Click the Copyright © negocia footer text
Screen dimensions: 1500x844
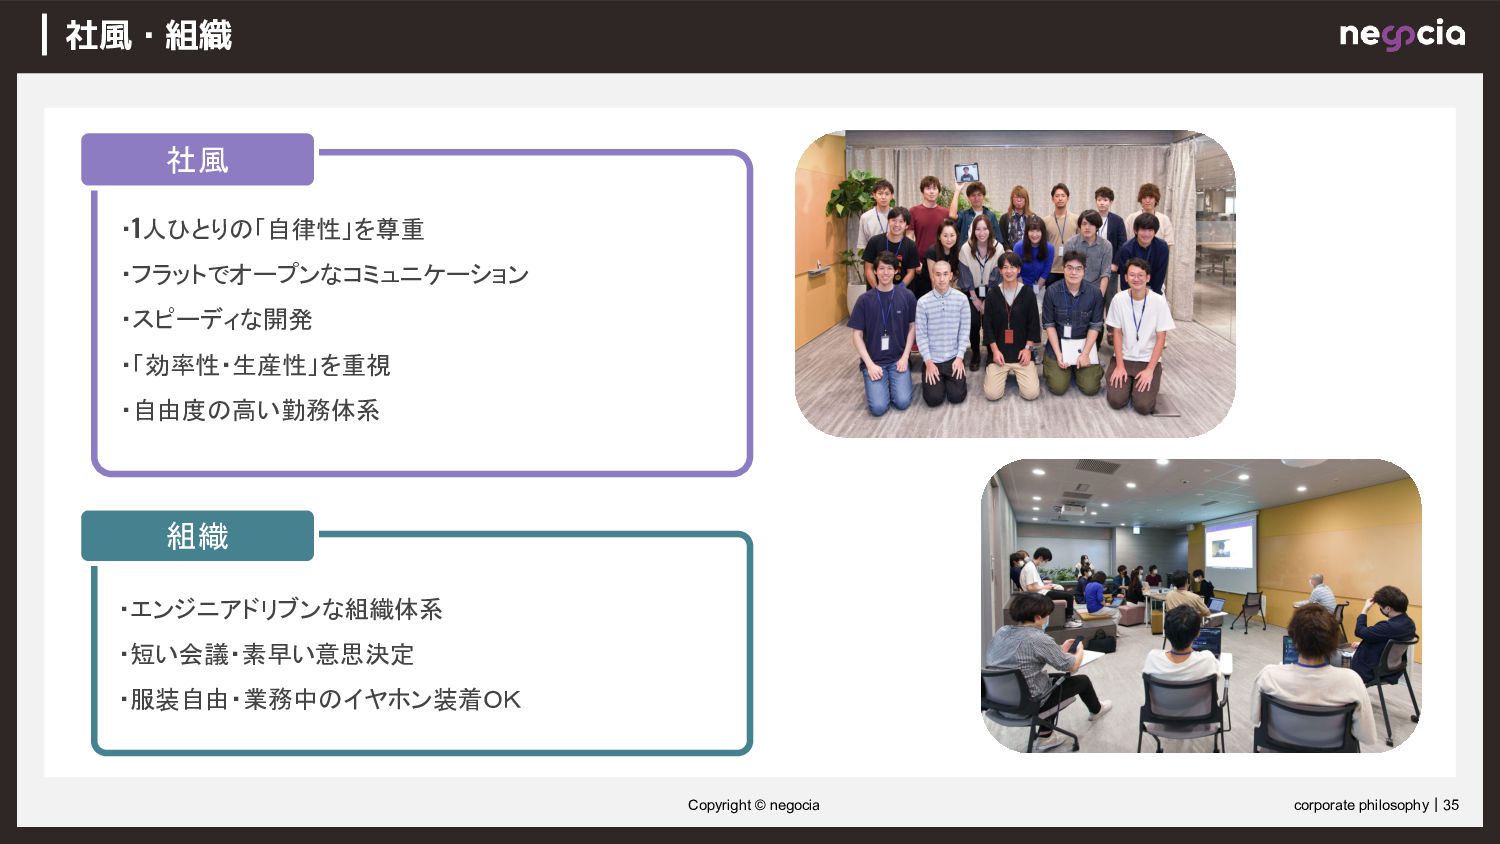(x=753, y=805)
